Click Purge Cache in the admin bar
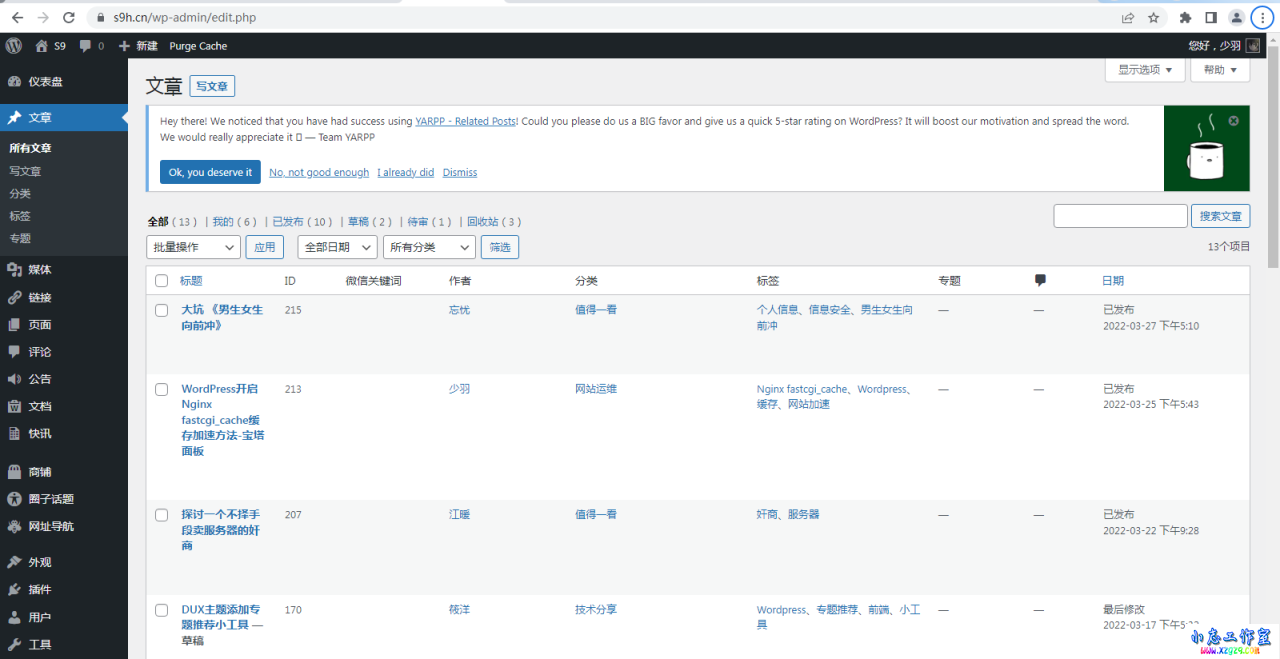The height and width of the screenshot is (659, 1280). (x=197, y=45)
